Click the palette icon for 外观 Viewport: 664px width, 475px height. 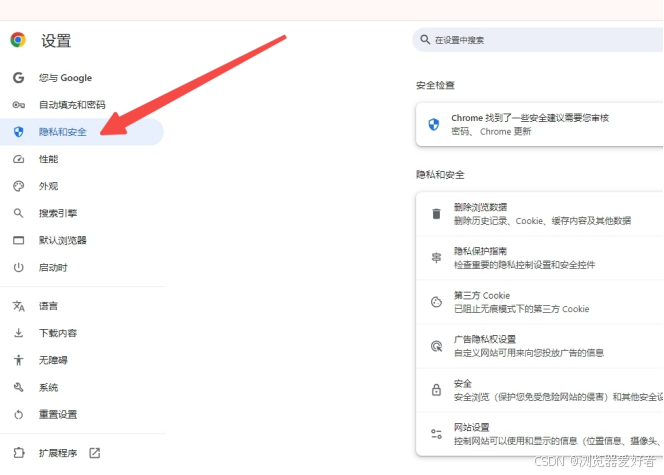pyautogui.click(x=18, y=186)
